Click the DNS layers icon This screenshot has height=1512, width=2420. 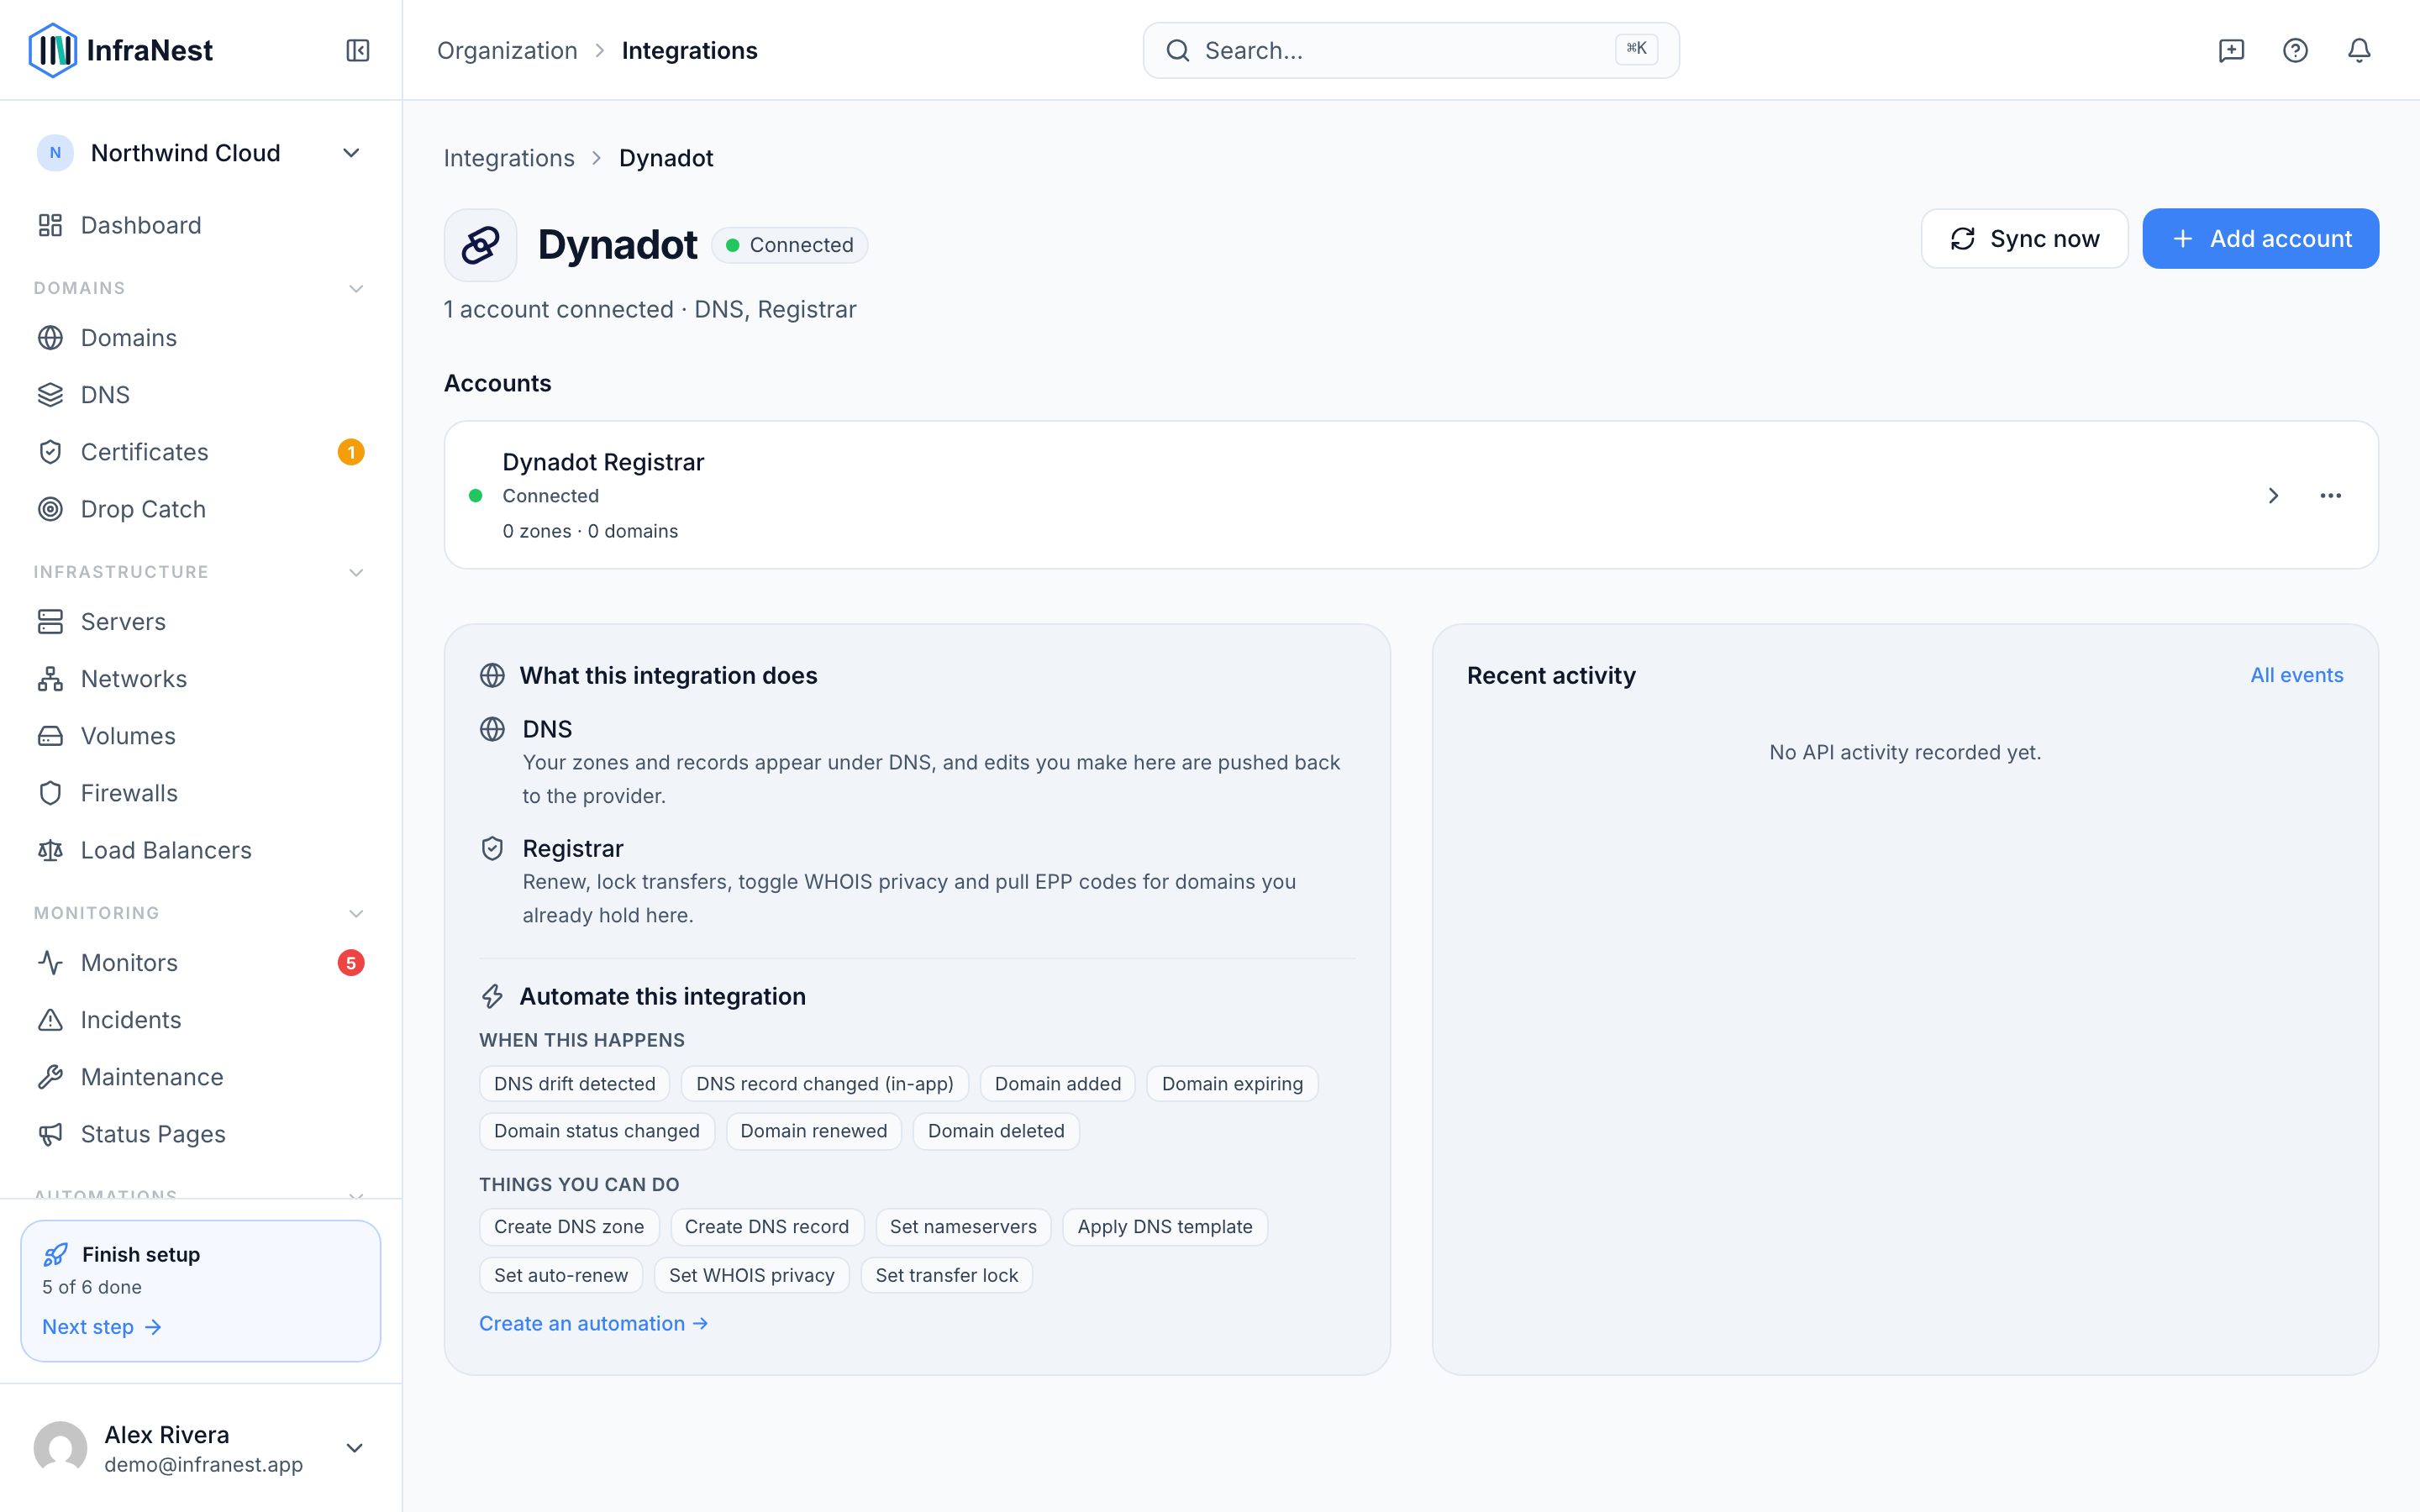click(50, 395)
